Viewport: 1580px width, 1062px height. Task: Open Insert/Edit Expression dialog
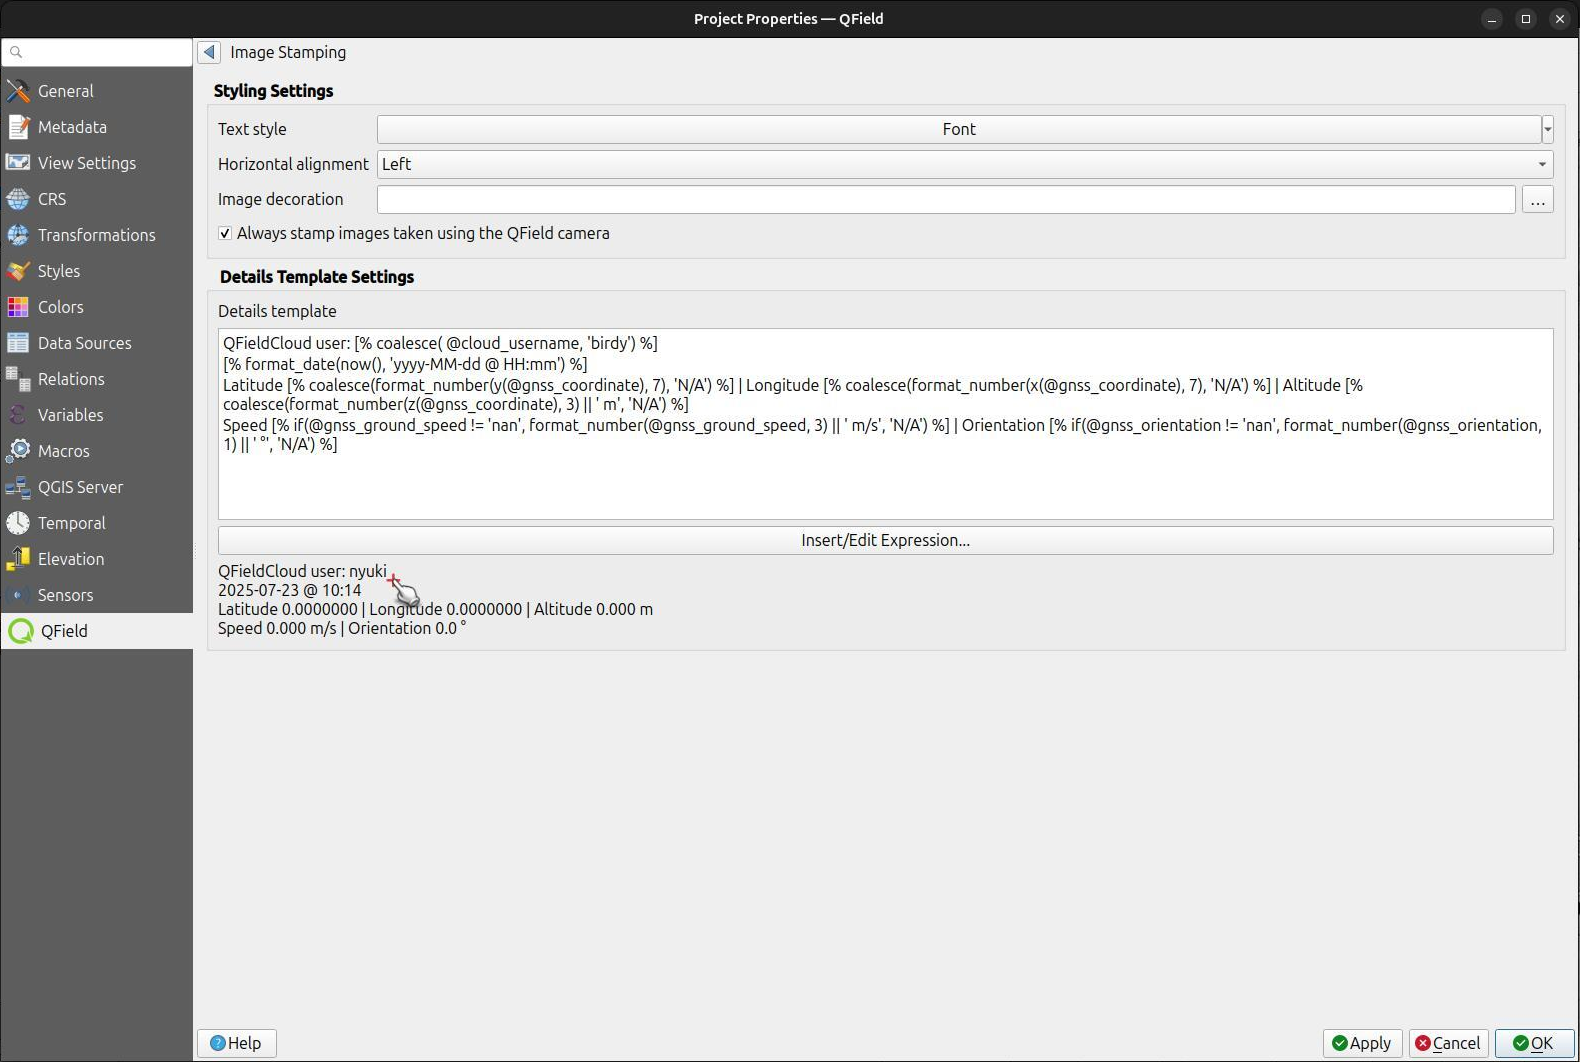tap(886, 540)
